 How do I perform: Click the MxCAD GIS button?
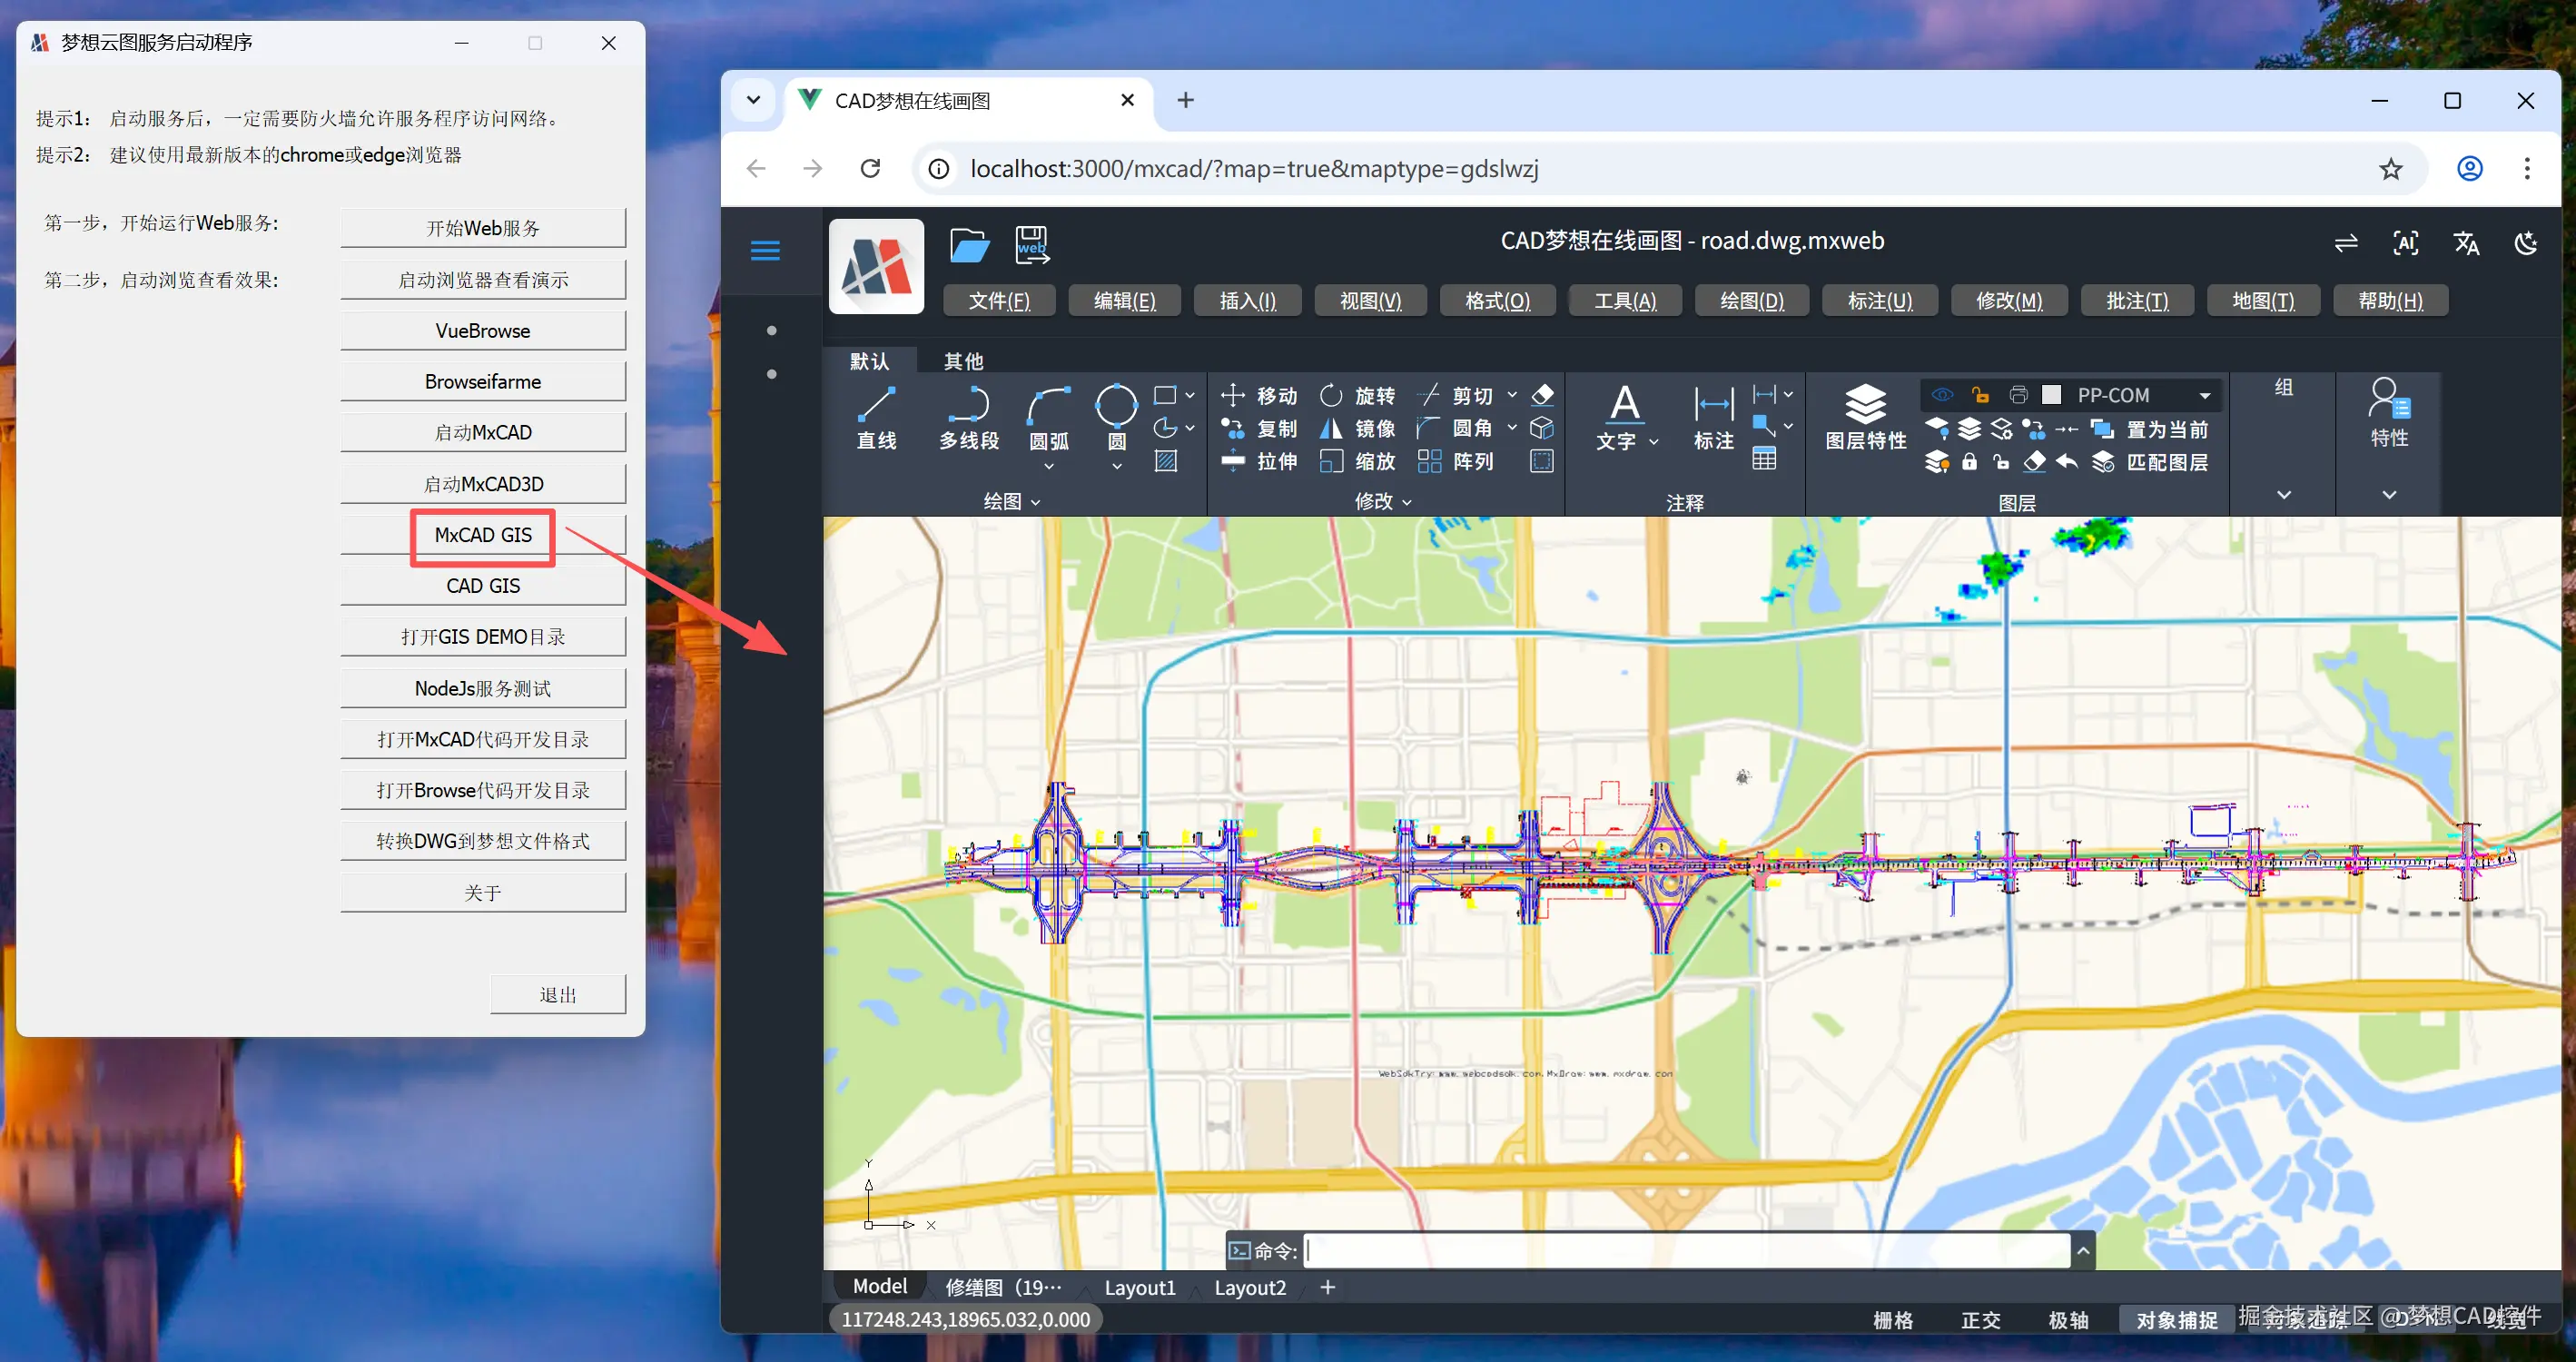click(x=482, y=535)
